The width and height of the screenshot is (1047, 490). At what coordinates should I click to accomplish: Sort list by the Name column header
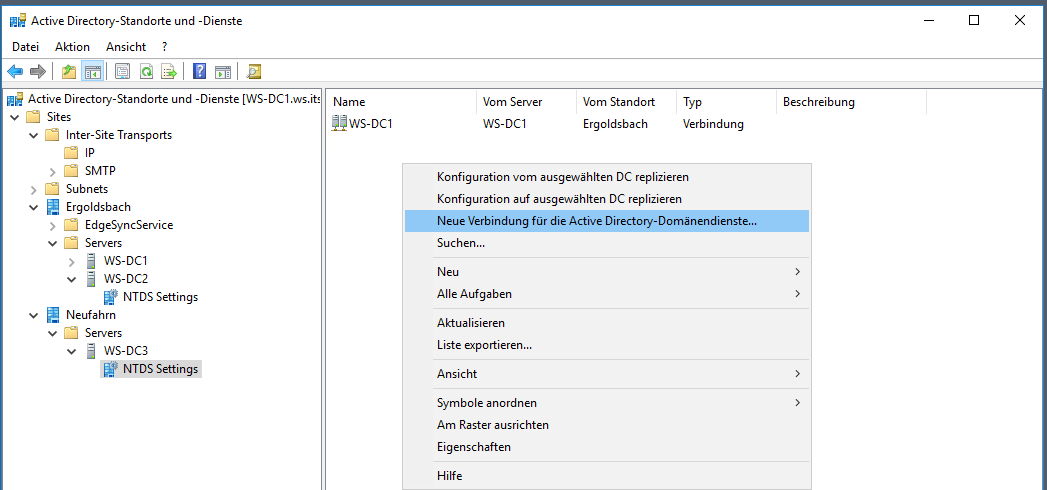(402, 102)
